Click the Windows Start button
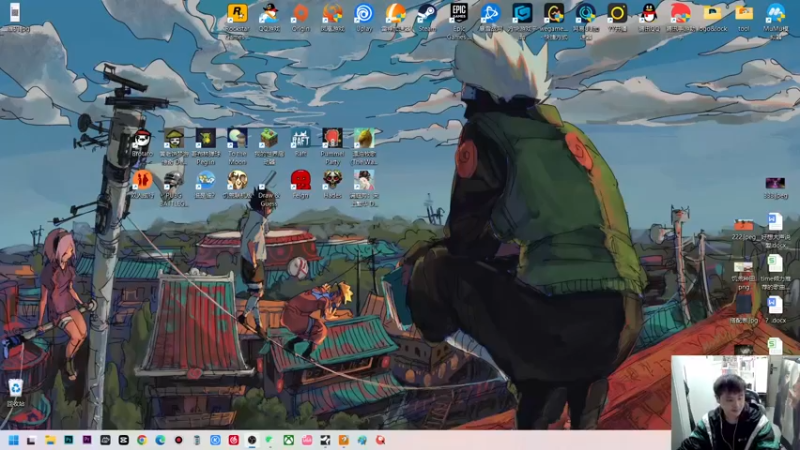The width and height of the screenshot is (800, 450). click(14, 440)
